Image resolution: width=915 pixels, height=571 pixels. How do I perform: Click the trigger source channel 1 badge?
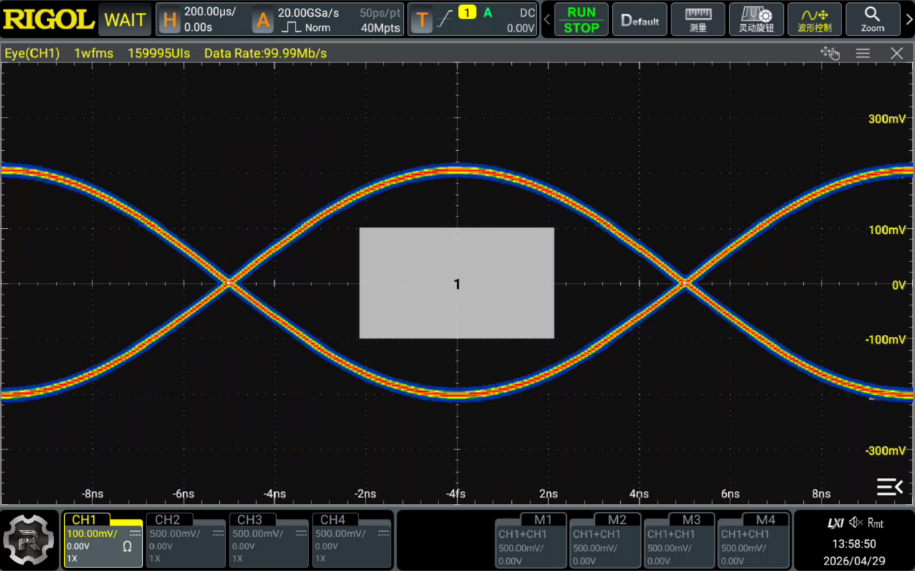tap(467, 12)
